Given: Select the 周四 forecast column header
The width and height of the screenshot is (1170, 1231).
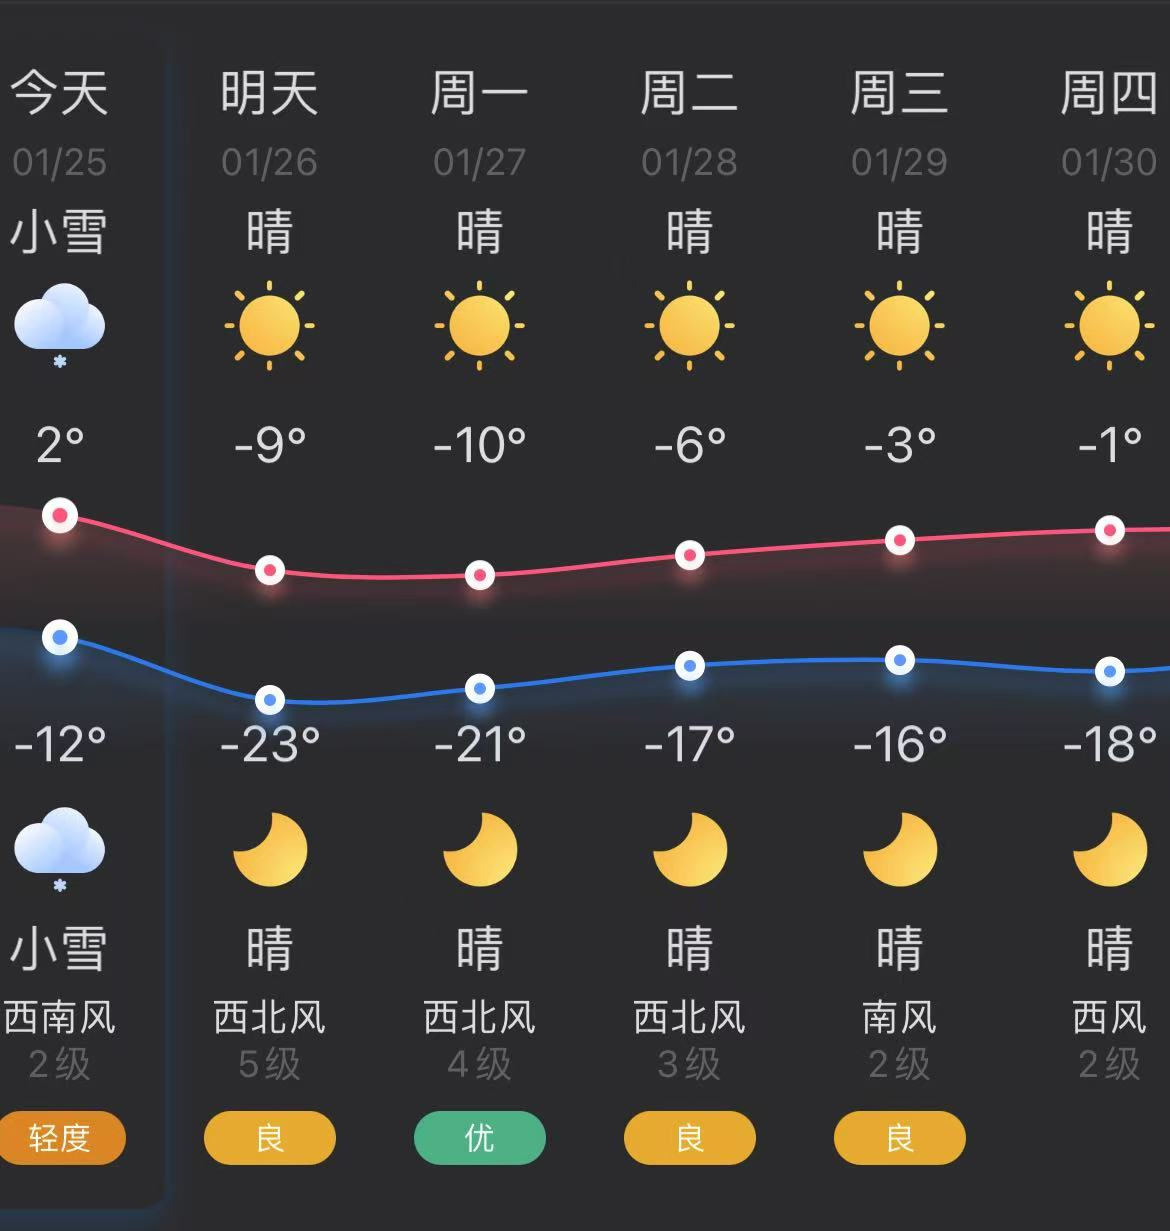Looking at the screenshot, I should pos(1110,94).
